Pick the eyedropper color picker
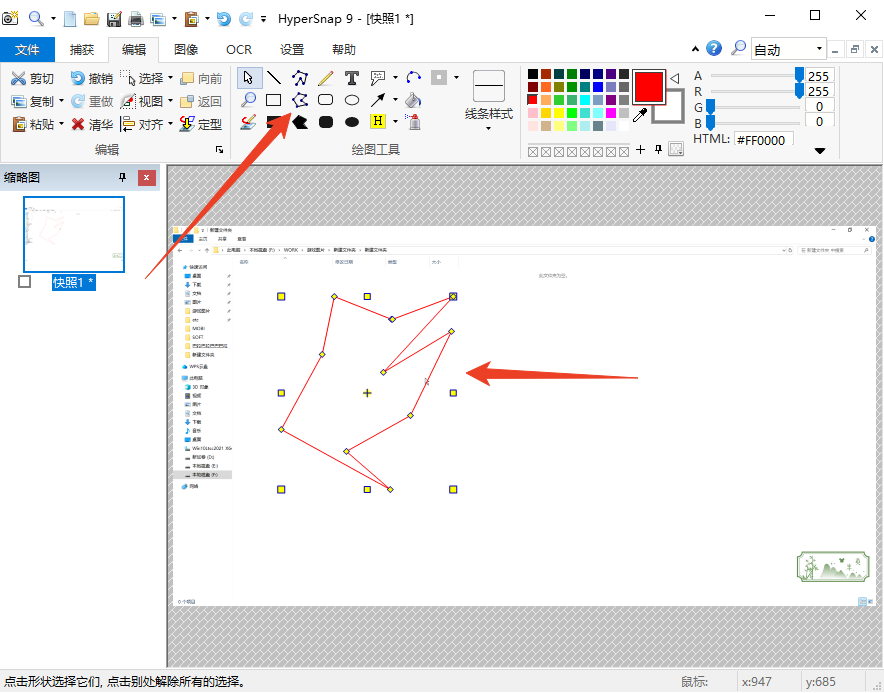This screenshot has height=693, width=884. pyautogui.click(x=641, y=114)
